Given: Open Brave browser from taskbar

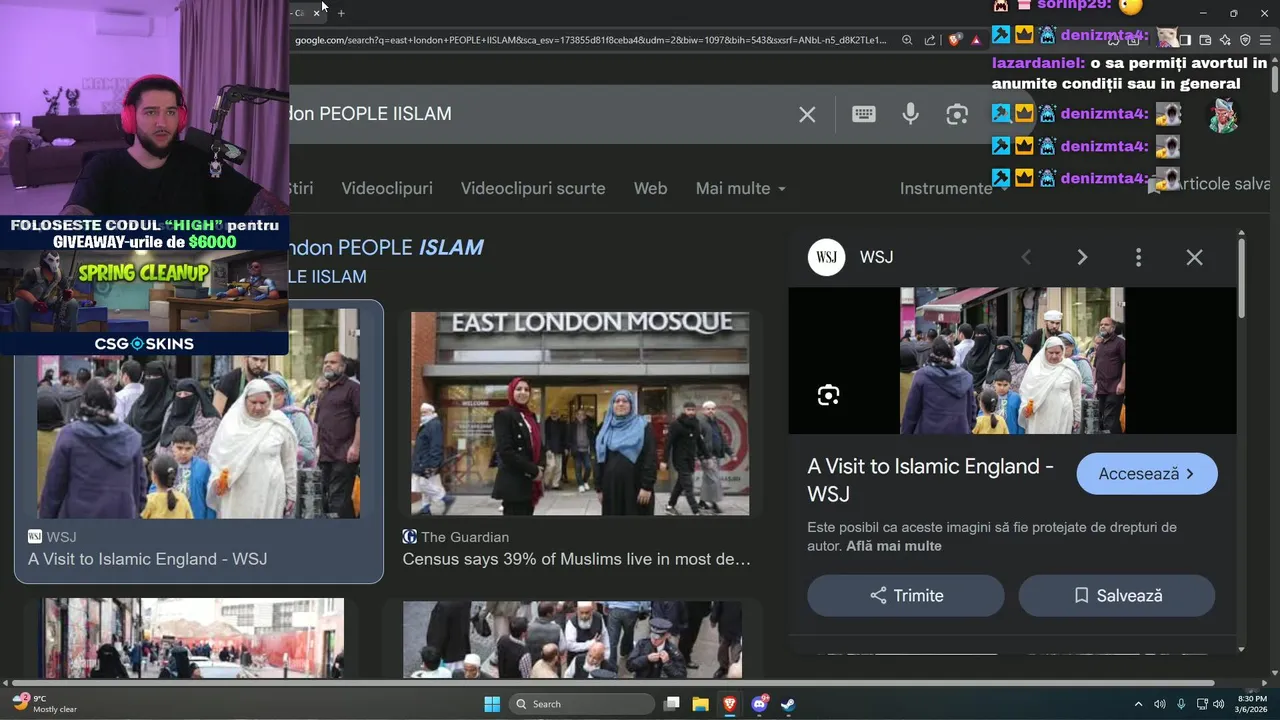Looking at the screenshot, I should point(729,704).
